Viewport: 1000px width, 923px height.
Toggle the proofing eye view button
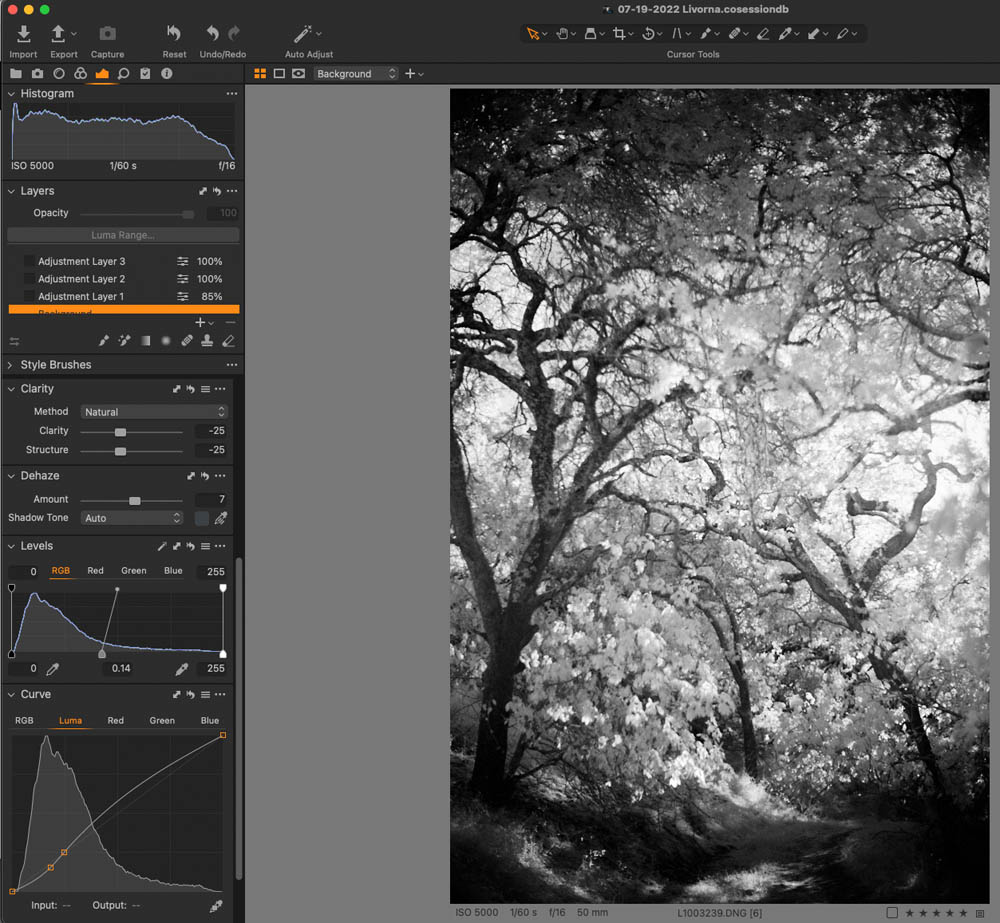(298, 73)
